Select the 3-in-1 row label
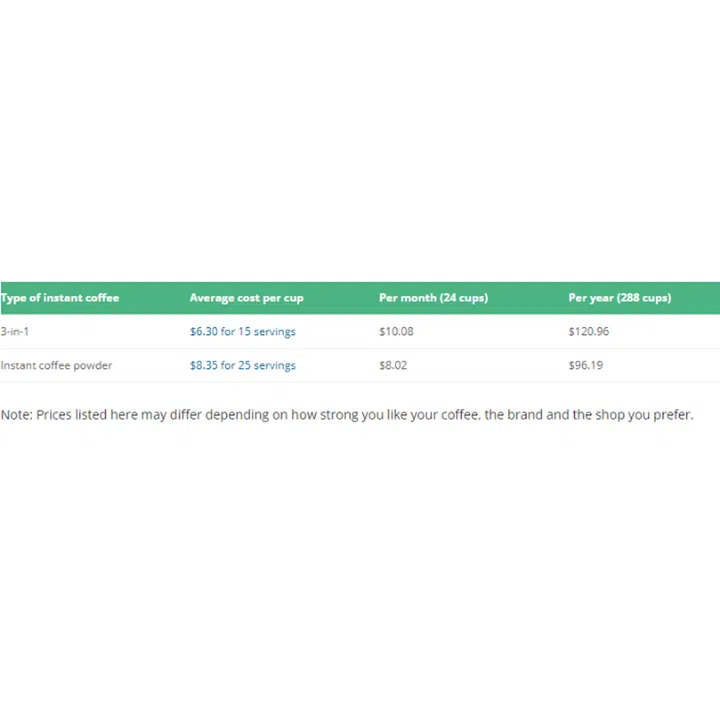Viewport: 720px width, 720px height. pyautogui.click(x=14, y=332)
